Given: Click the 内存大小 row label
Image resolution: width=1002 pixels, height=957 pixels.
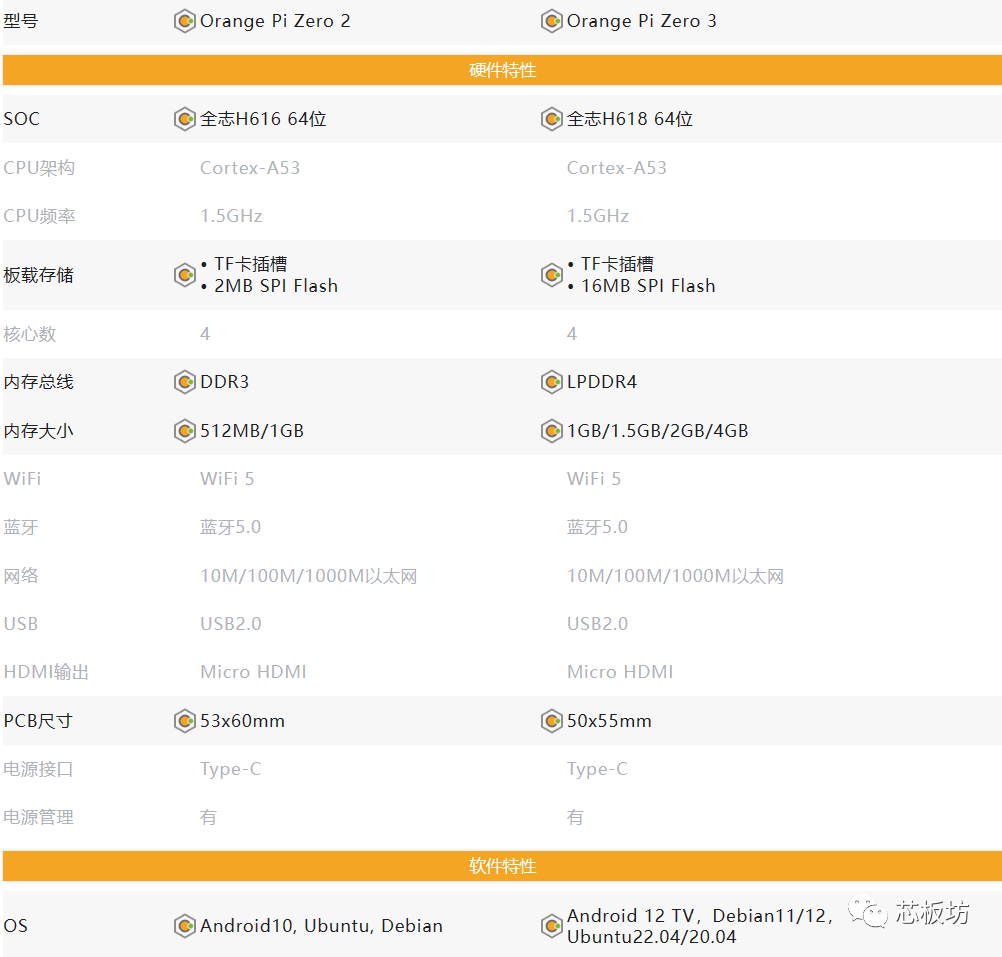Looking at the screenshot, I should 38,431.
